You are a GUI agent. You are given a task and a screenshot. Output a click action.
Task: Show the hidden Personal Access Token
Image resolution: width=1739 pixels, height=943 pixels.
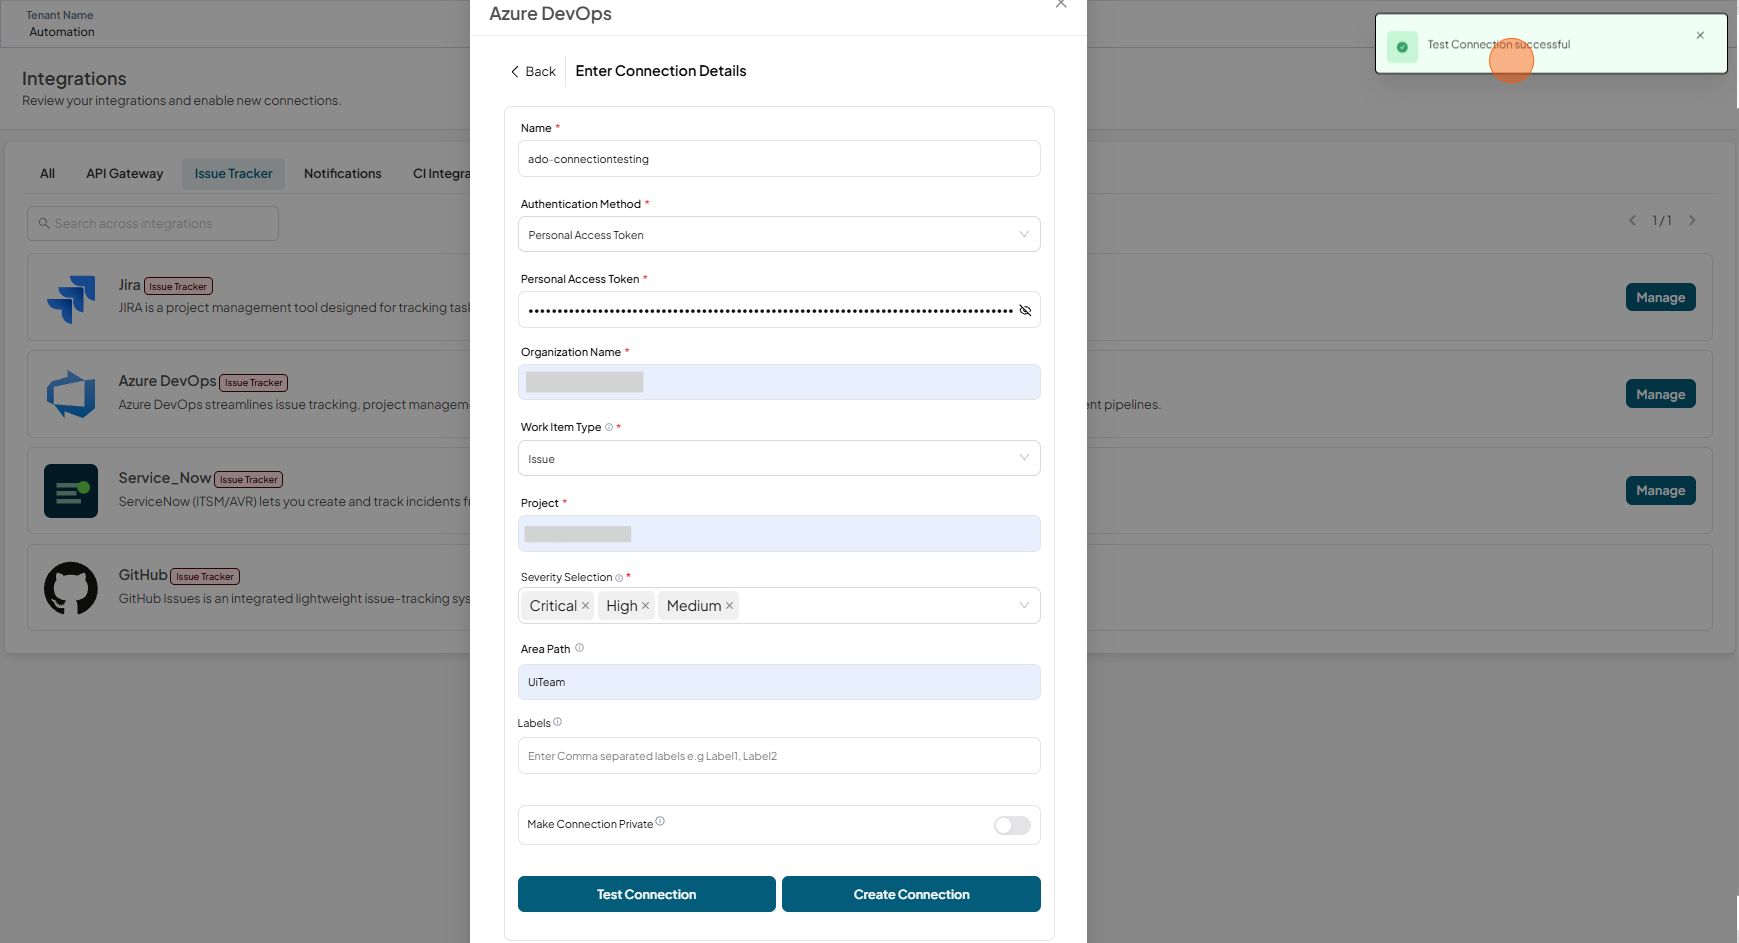(1025, 310)
